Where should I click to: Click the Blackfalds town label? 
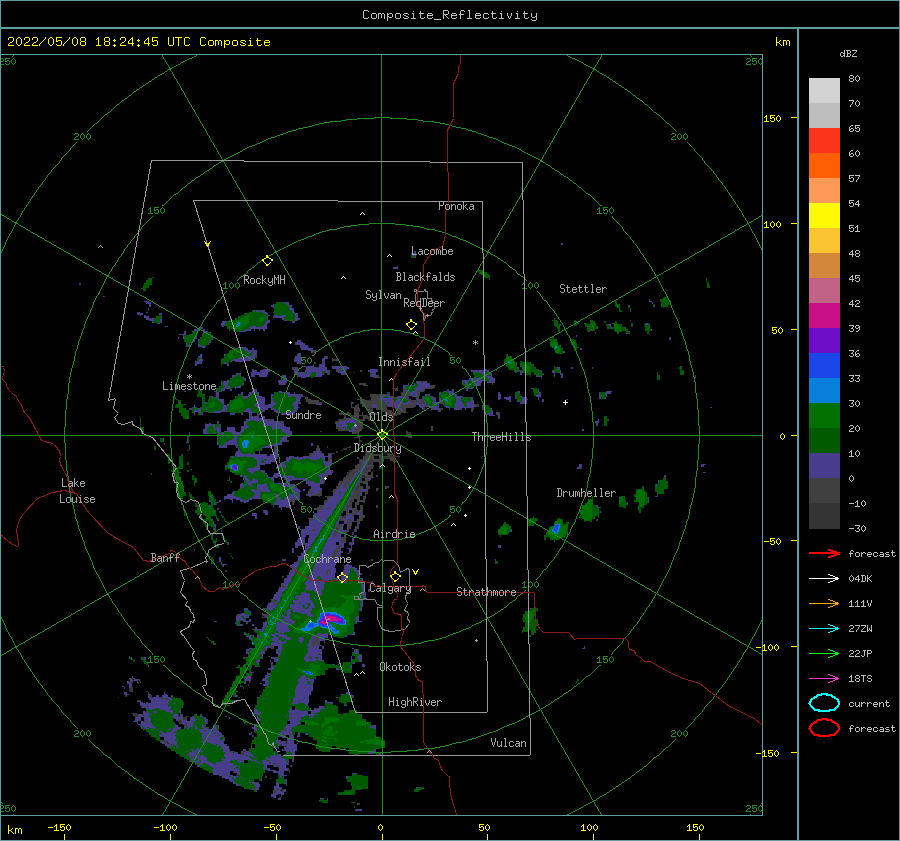pyautogui.click(x=425, y=277)
